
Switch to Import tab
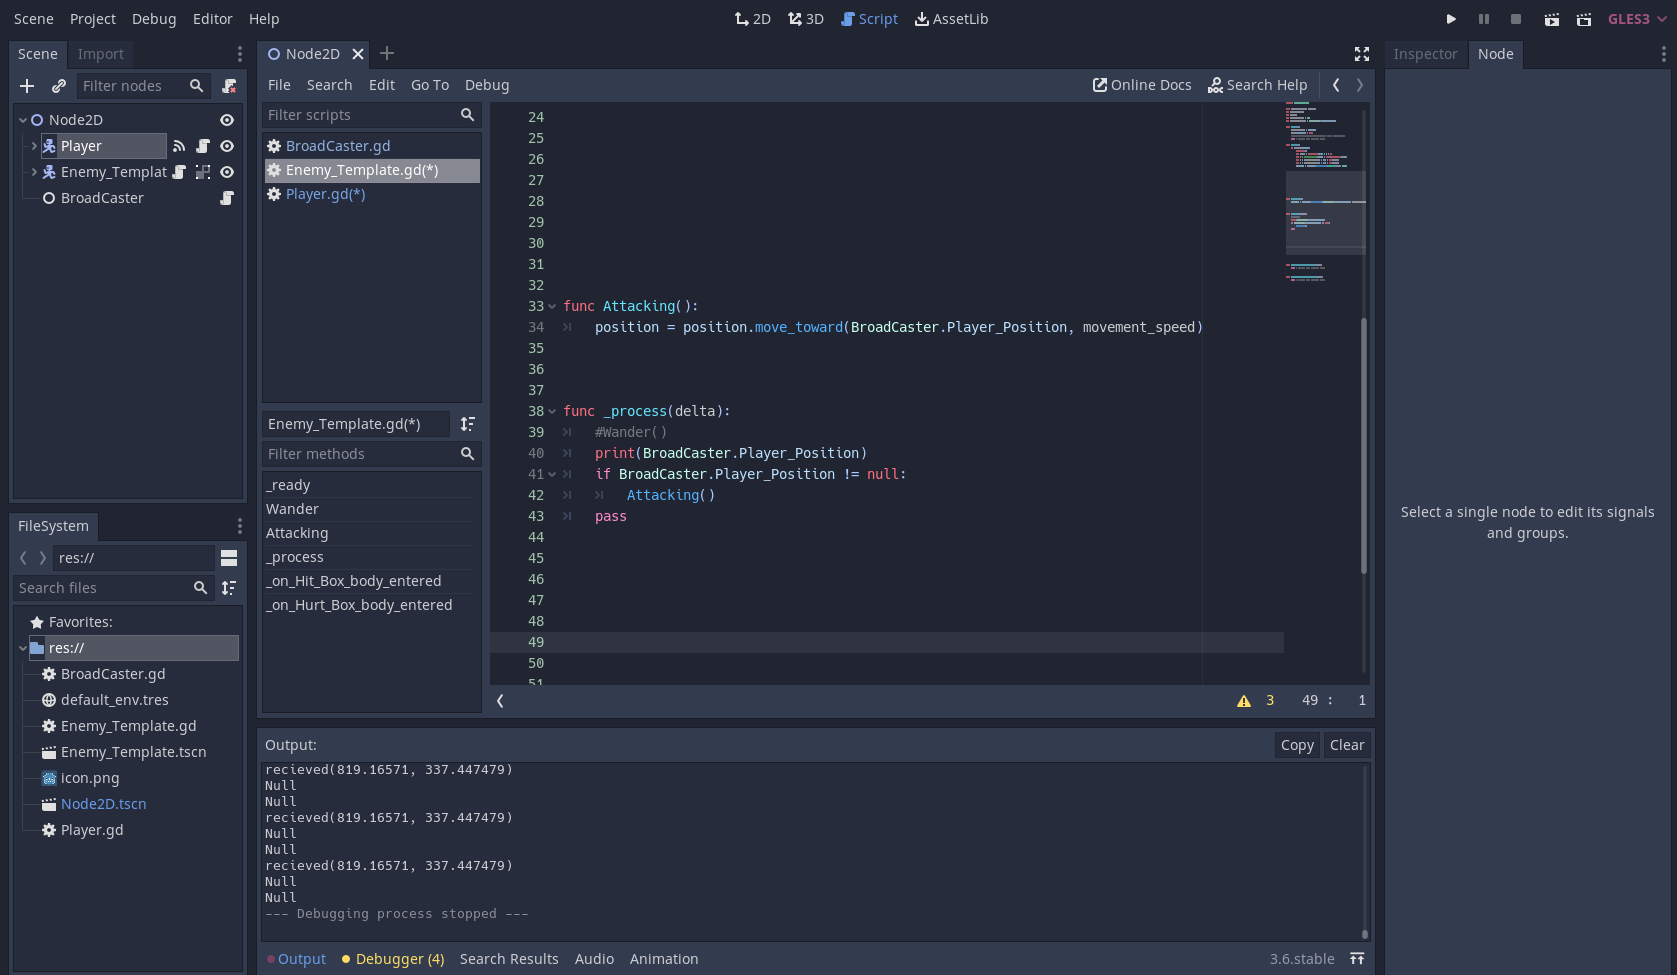coord(101,54)
